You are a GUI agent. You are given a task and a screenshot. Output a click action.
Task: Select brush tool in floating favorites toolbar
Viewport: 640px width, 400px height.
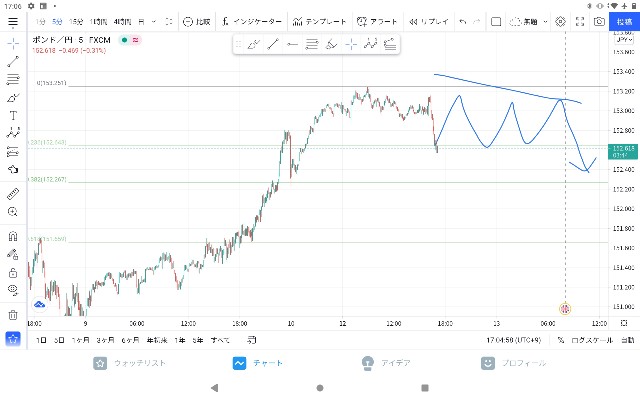(253, 44)
